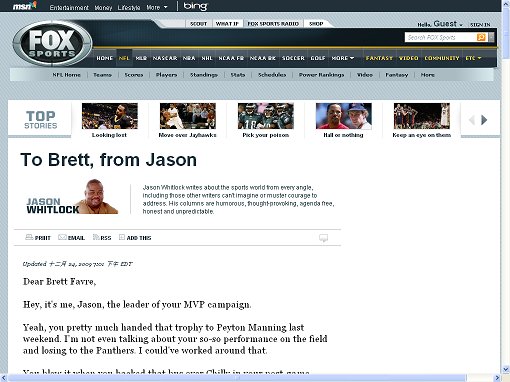This screenshot has height=382, width=510.
Task: Click the orange search button icon
Action: pos(481,37)
